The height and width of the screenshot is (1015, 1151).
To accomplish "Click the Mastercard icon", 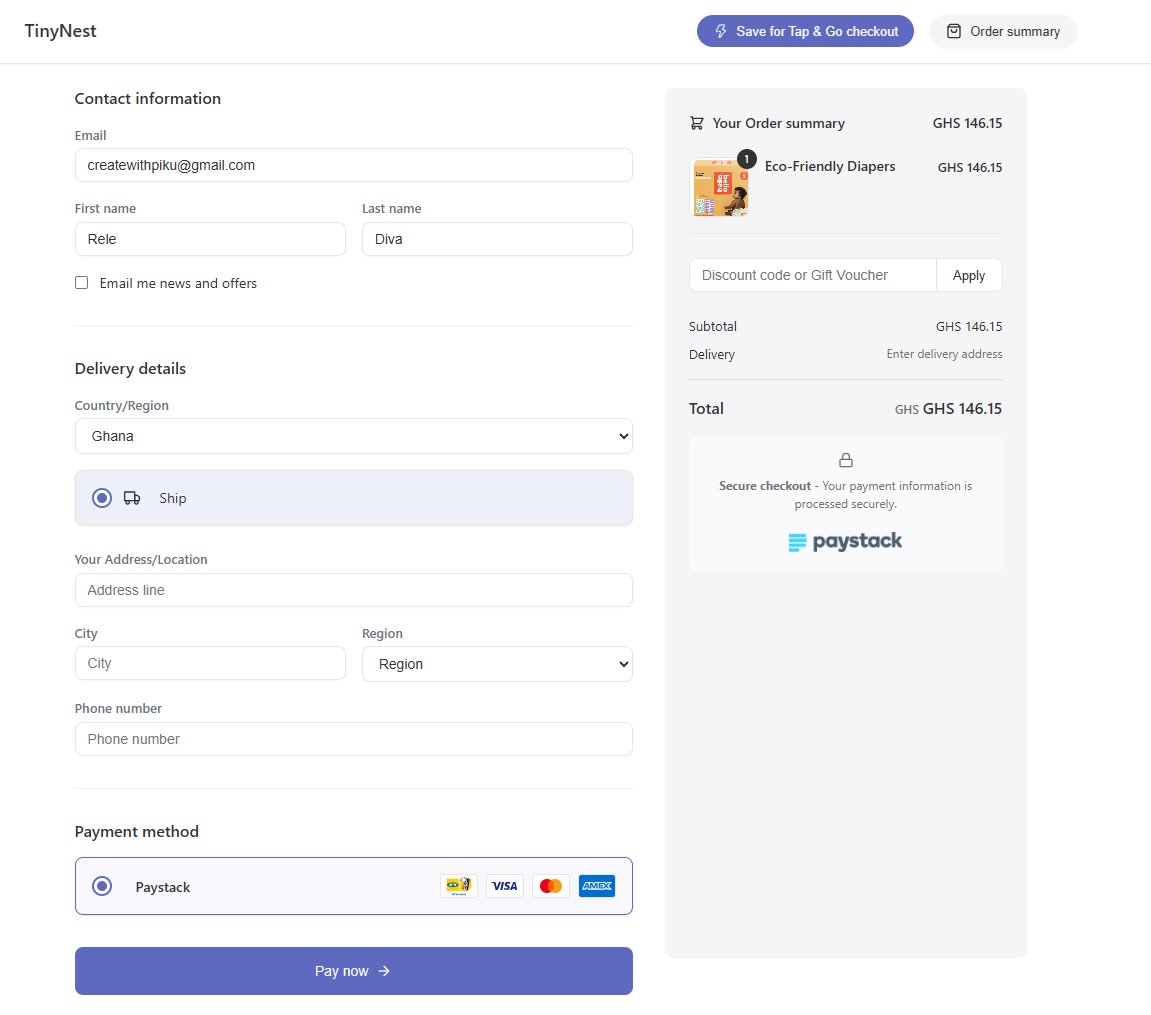I will pyautogui.click(x=551, y=886).
